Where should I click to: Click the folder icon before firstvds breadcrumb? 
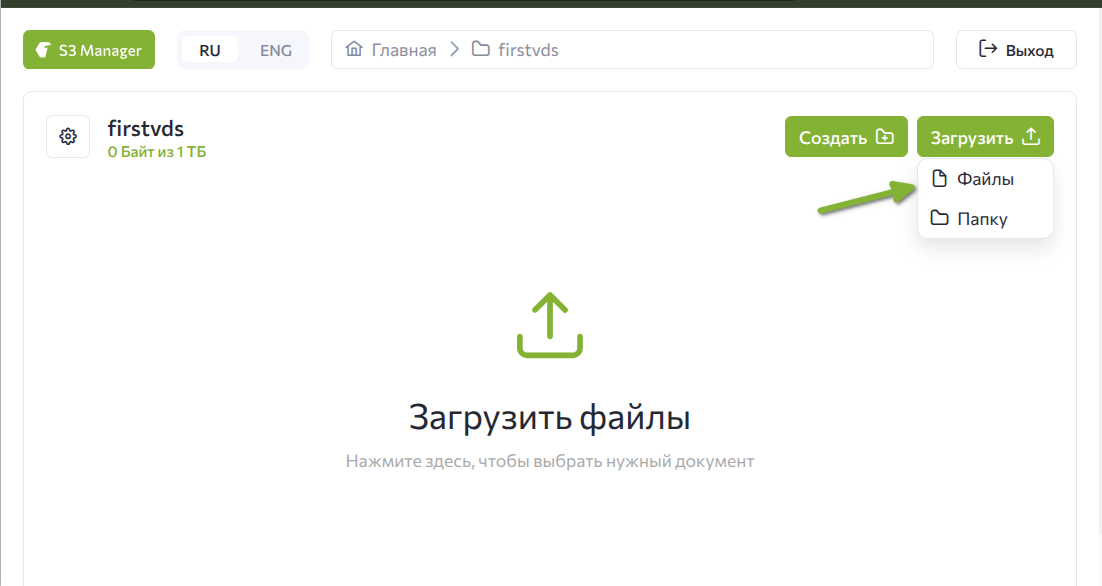(x=481, y=49)
